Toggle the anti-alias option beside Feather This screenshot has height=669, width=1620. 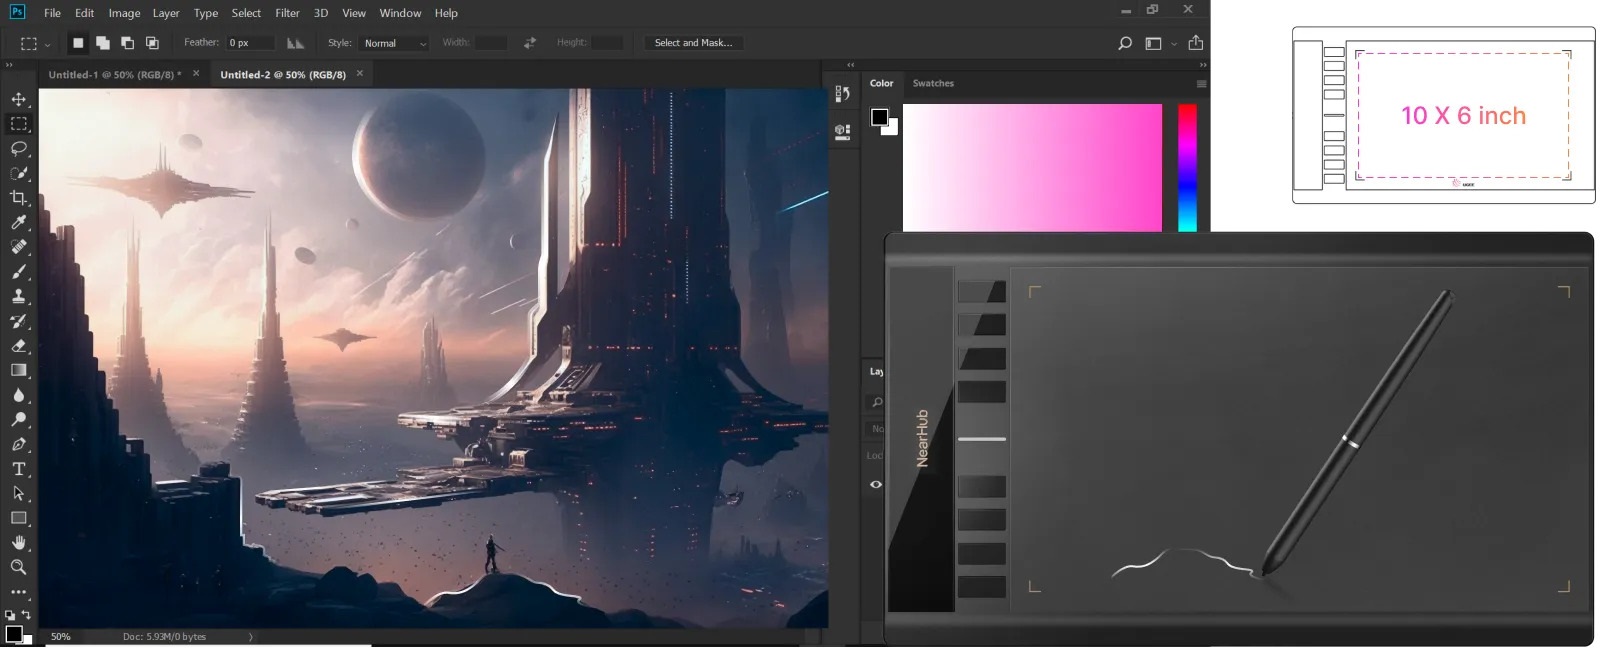tap(295, 43)
